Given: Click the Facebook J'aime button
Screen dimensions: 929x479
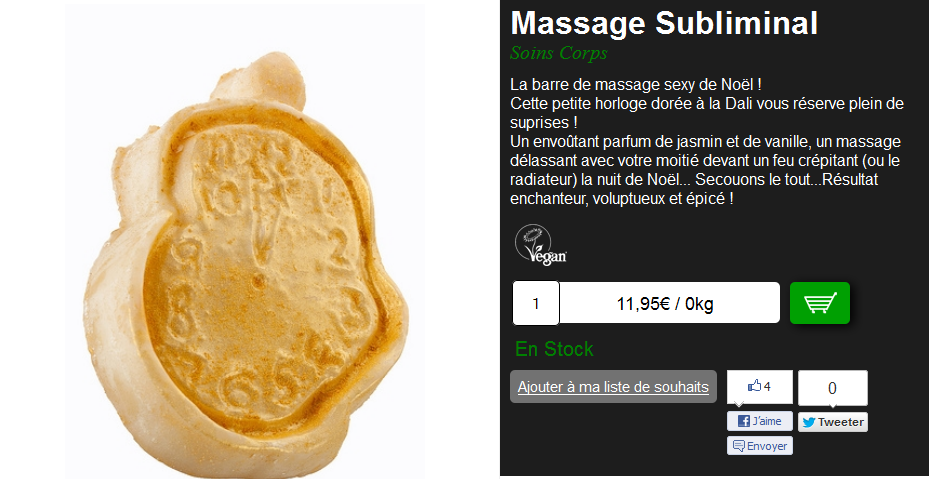Looking at the screenshot, I should click(760, 421).
